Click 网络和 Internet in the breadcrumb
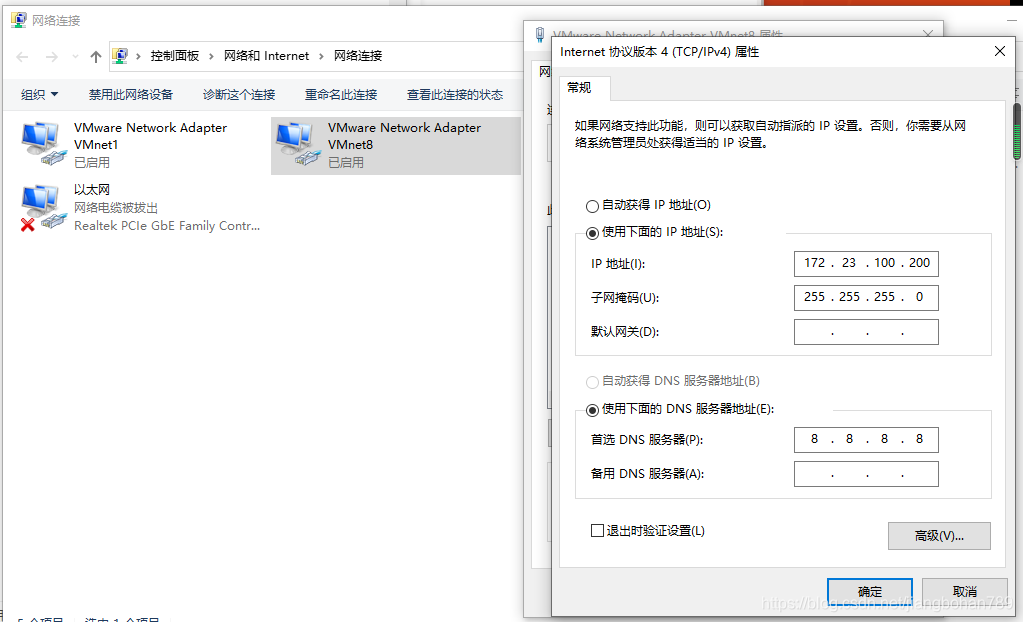This screenshot has height=622, width=1023. (266, 56)
